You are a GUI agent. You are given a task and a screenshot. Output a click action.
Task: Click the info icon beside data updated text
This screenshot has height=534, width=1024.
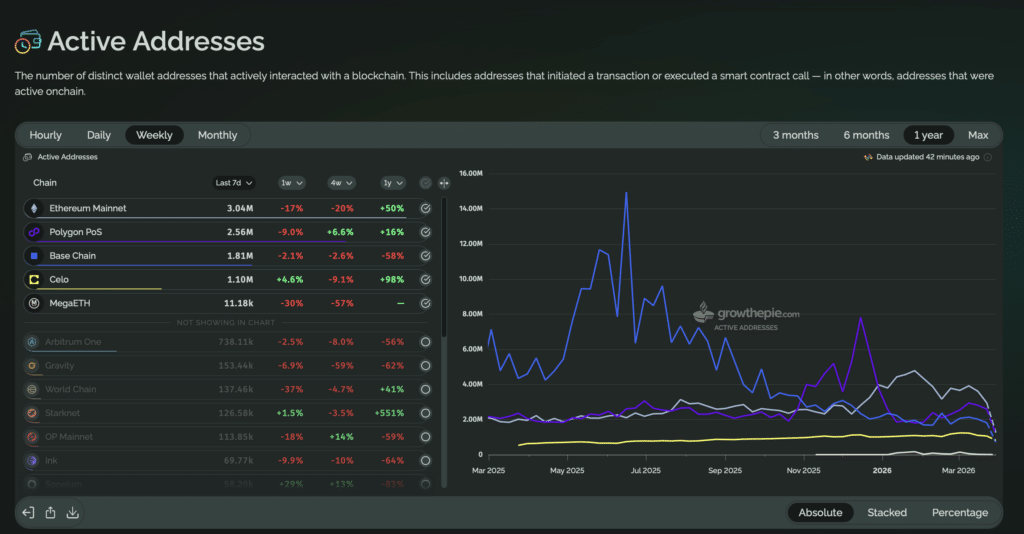coord(987,157)
